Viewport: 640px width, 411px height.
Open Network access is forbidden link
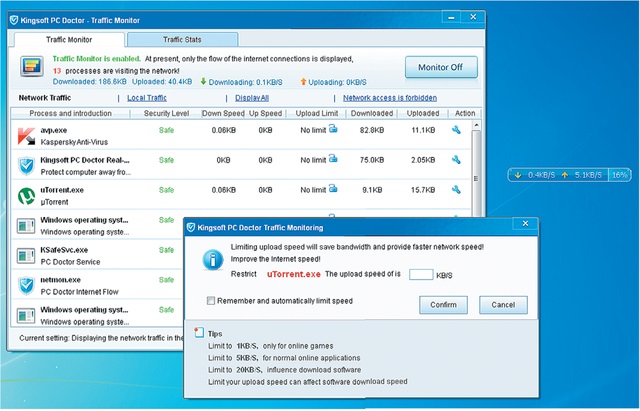(390, 98)
